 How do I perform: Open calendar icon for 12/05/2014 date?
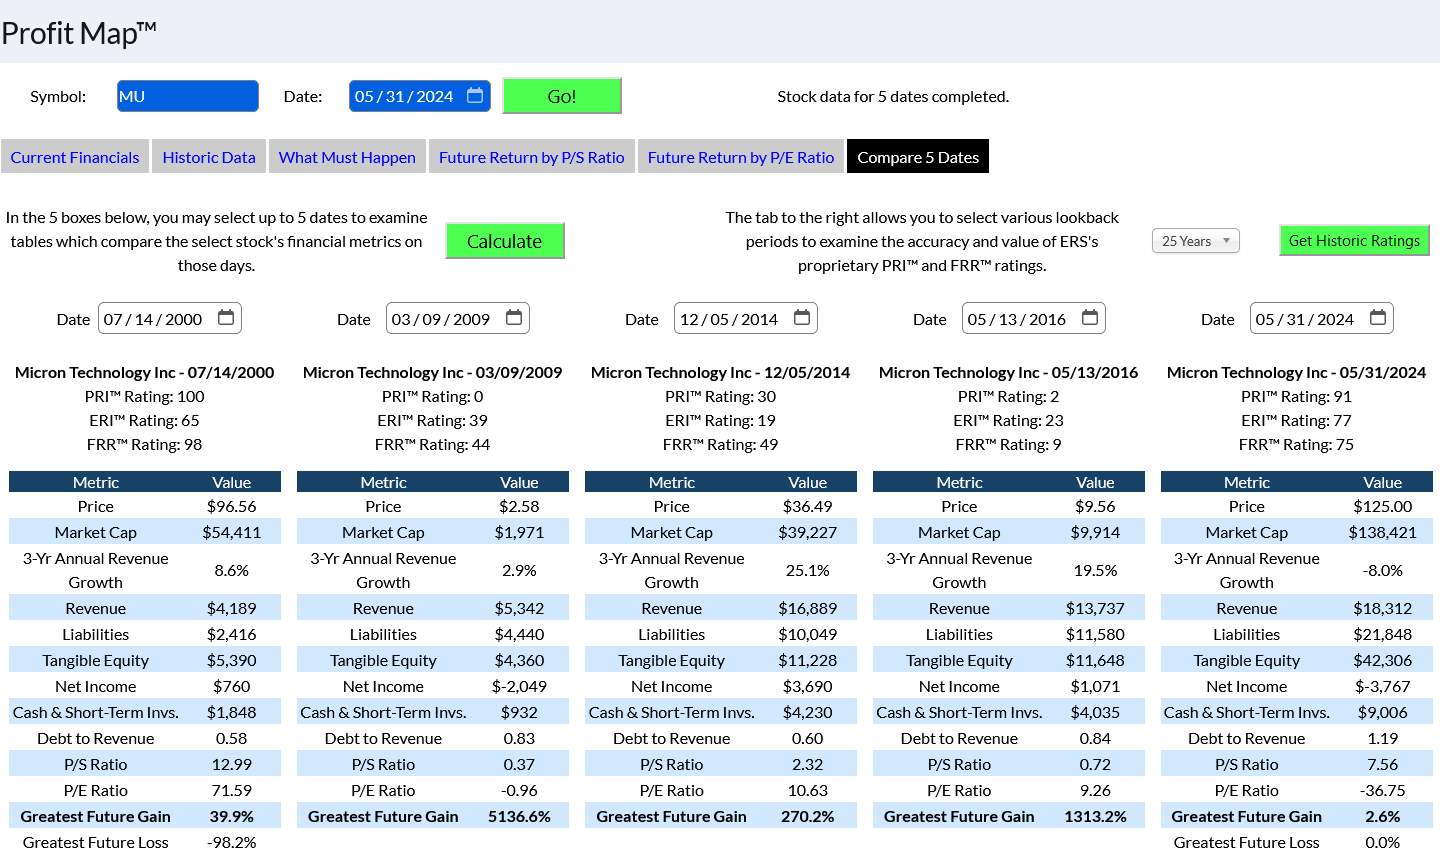point(802,318)
